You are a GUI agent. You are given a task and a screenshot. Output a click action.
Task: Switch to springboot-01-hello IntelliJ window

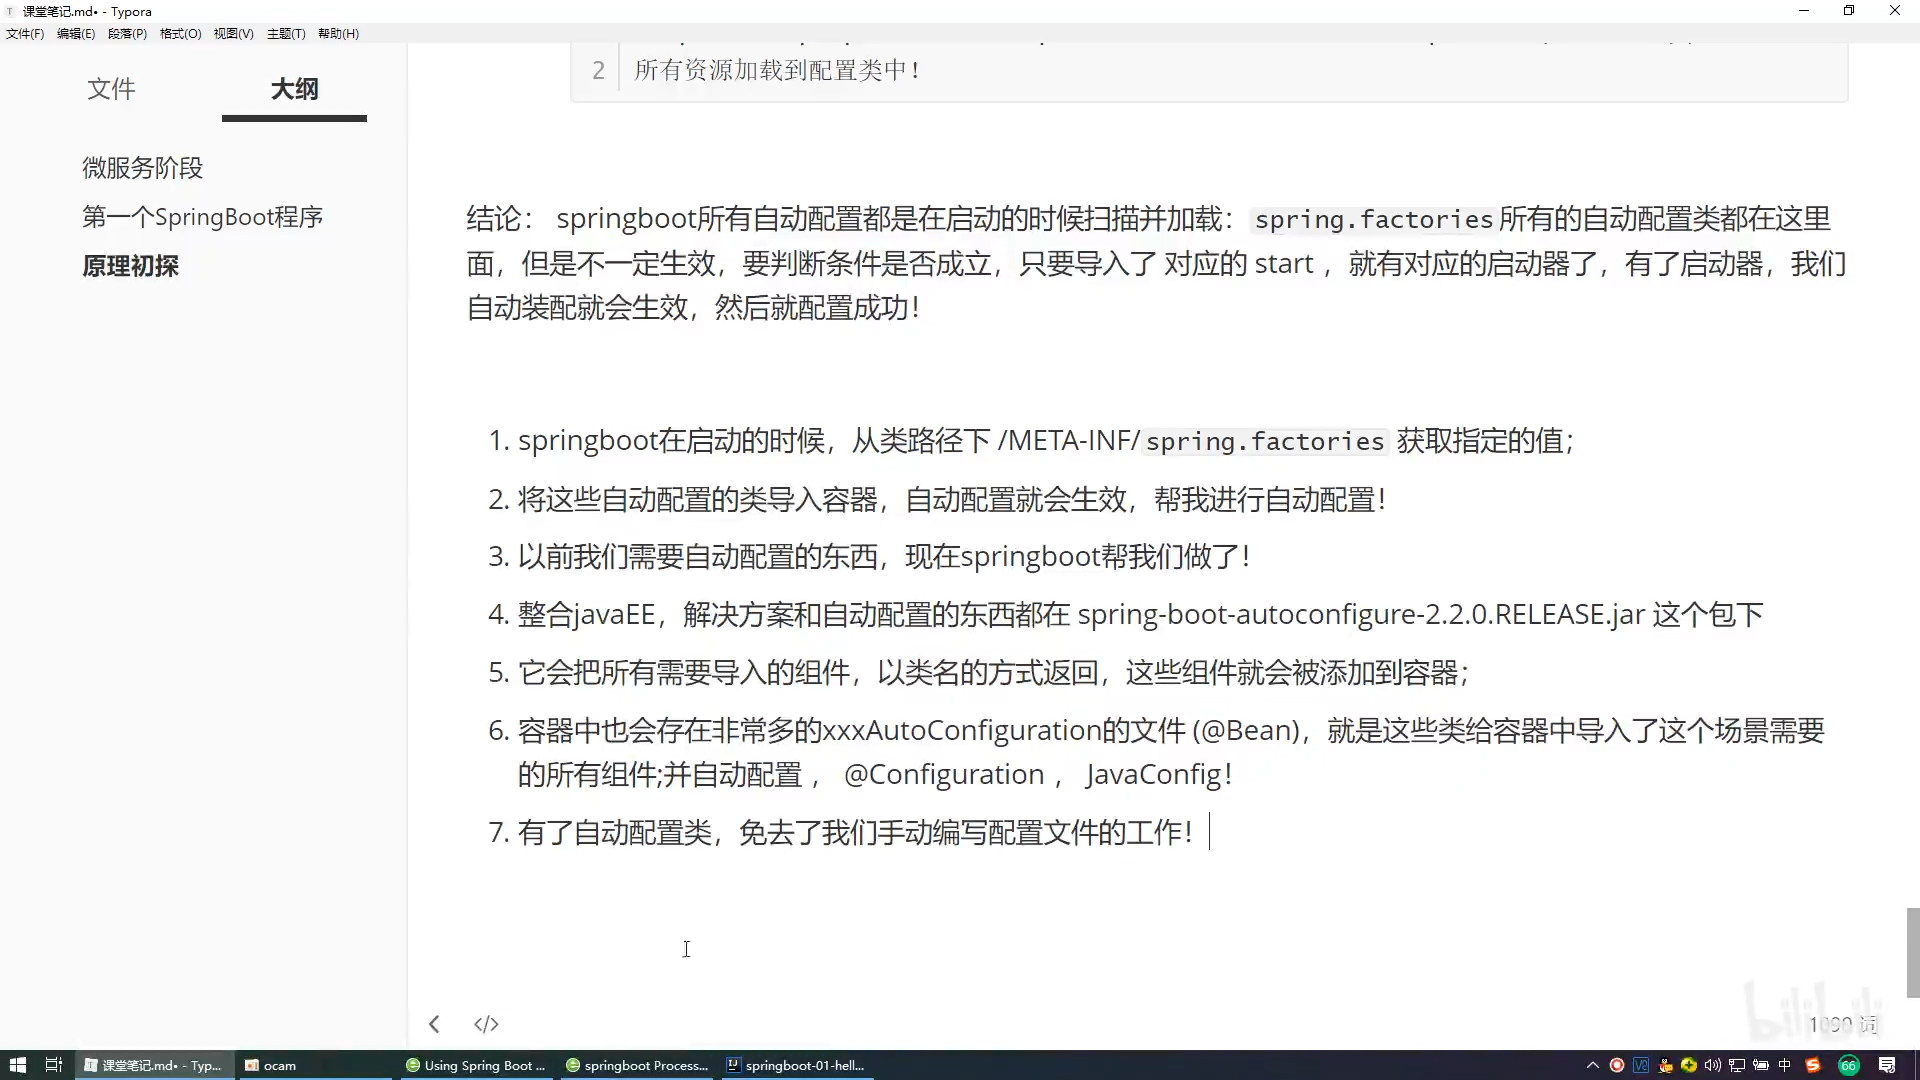(796, 1065)
